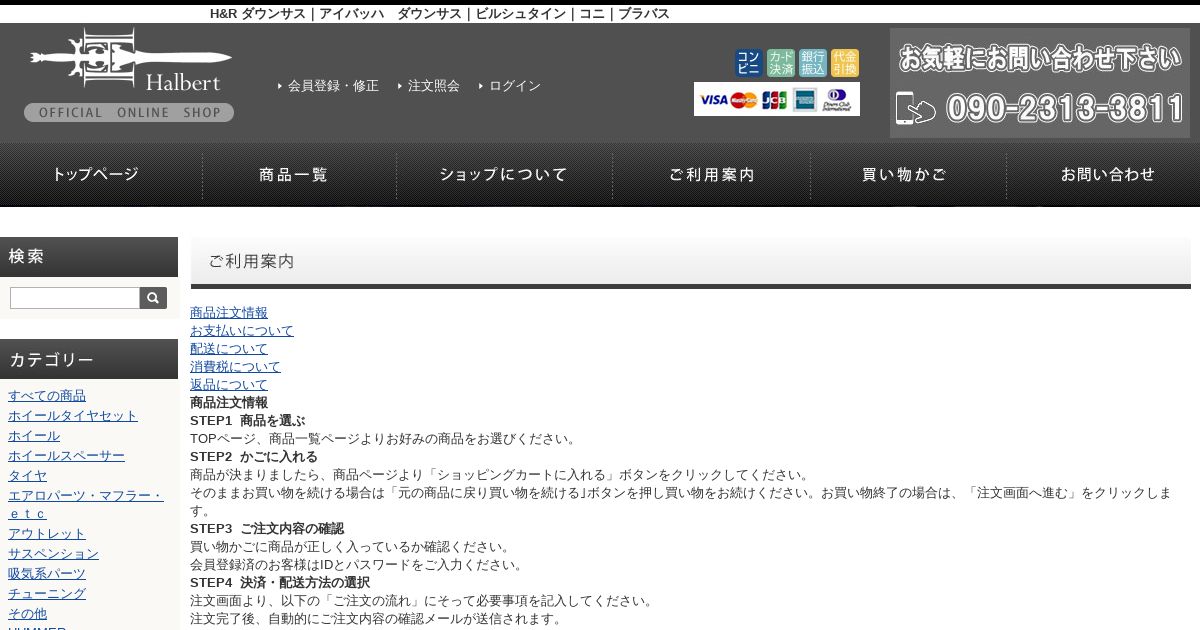Click the STEP2 かごに入れる heading text
The image size is (1200, 630).
(254, 457)
